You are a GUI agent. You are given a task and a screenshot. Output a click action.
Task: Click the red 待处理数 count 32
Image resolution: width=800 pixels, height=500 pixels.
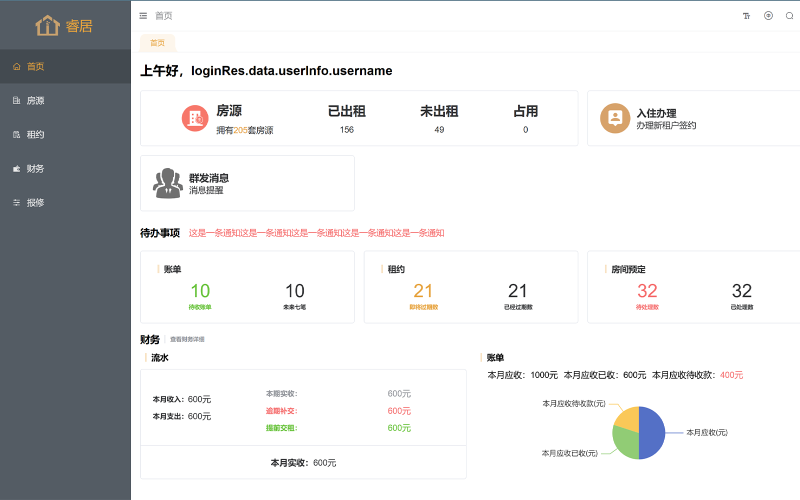tap(647, 291)
